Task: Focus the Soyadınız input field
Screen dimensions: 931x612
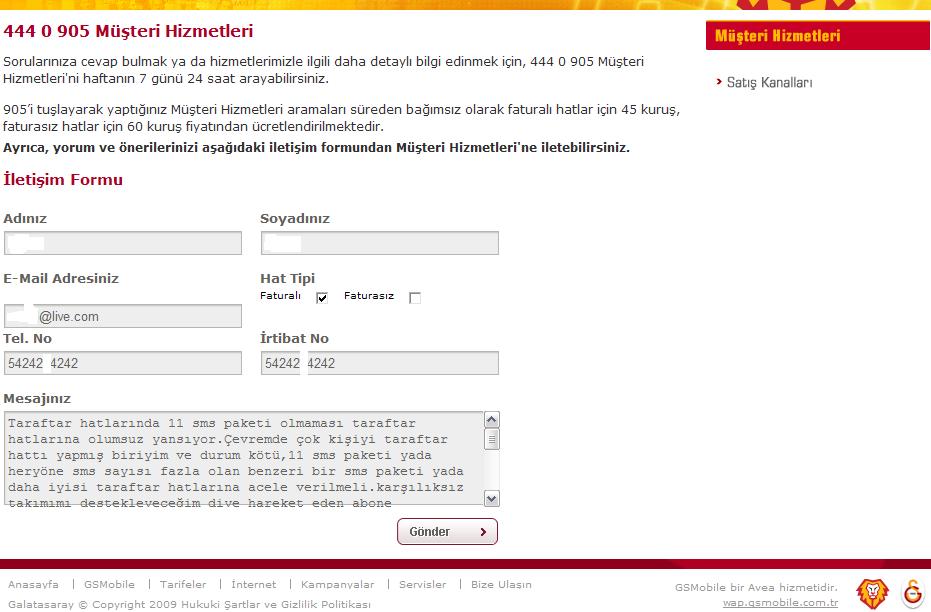Action: 379,243
